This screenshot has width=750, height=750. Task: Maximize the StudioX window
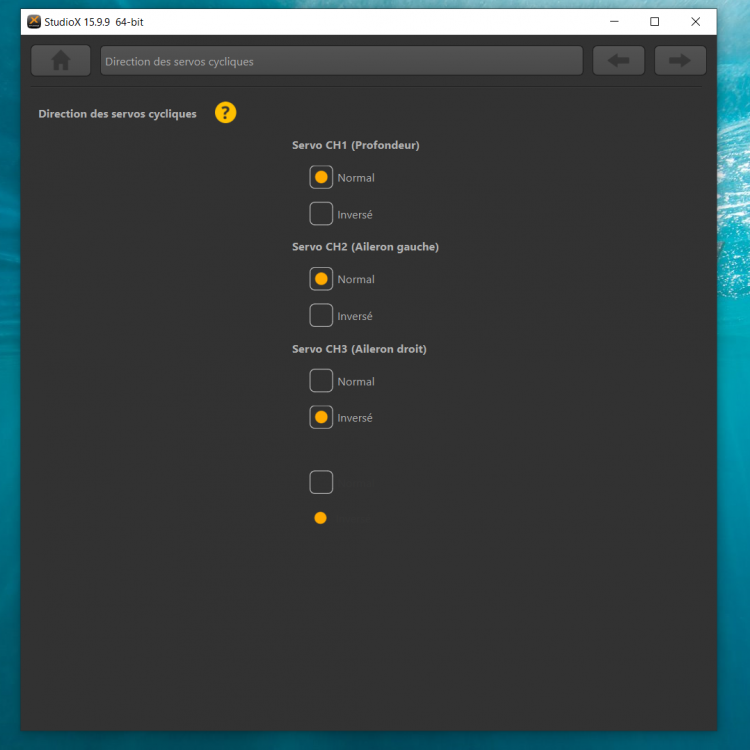pos(654,22)
